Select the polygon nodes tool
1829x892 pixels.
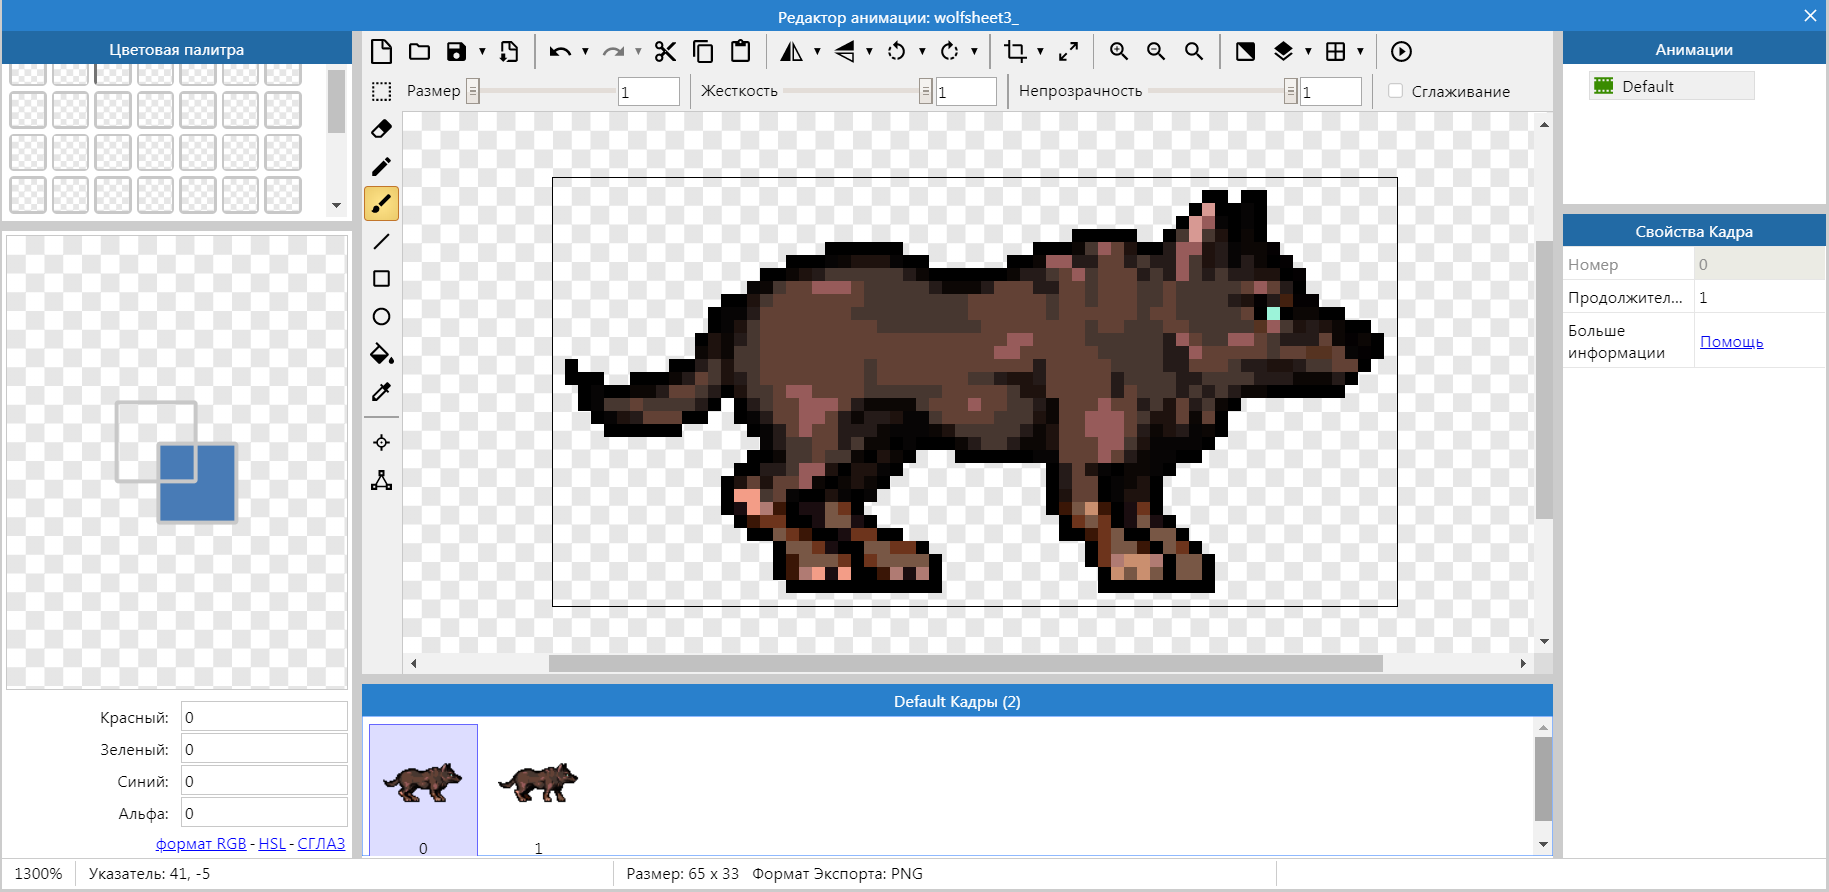pos(381,480)
